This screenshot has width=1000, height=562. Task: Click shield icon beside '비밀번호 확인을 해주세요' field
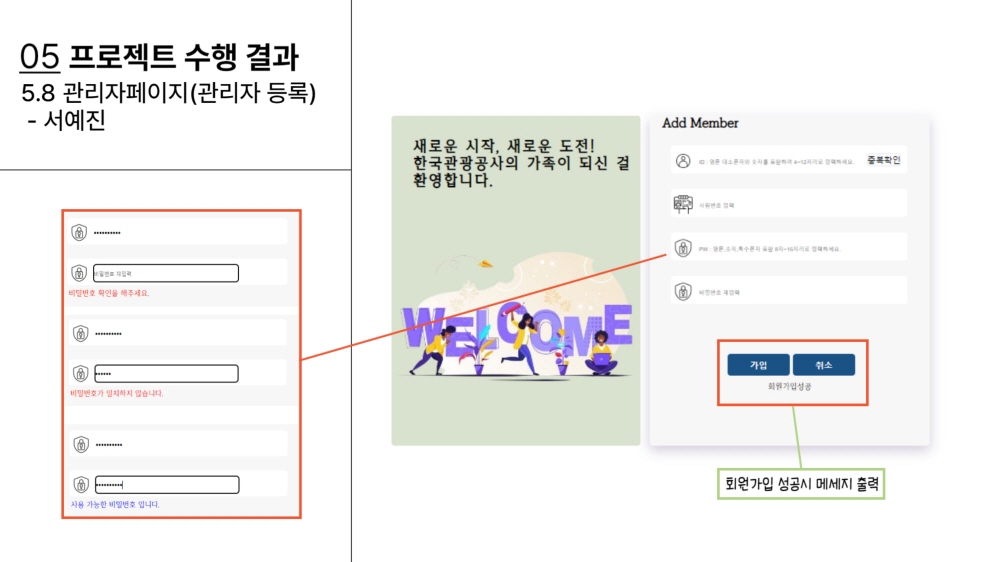(x=79, y=273)
